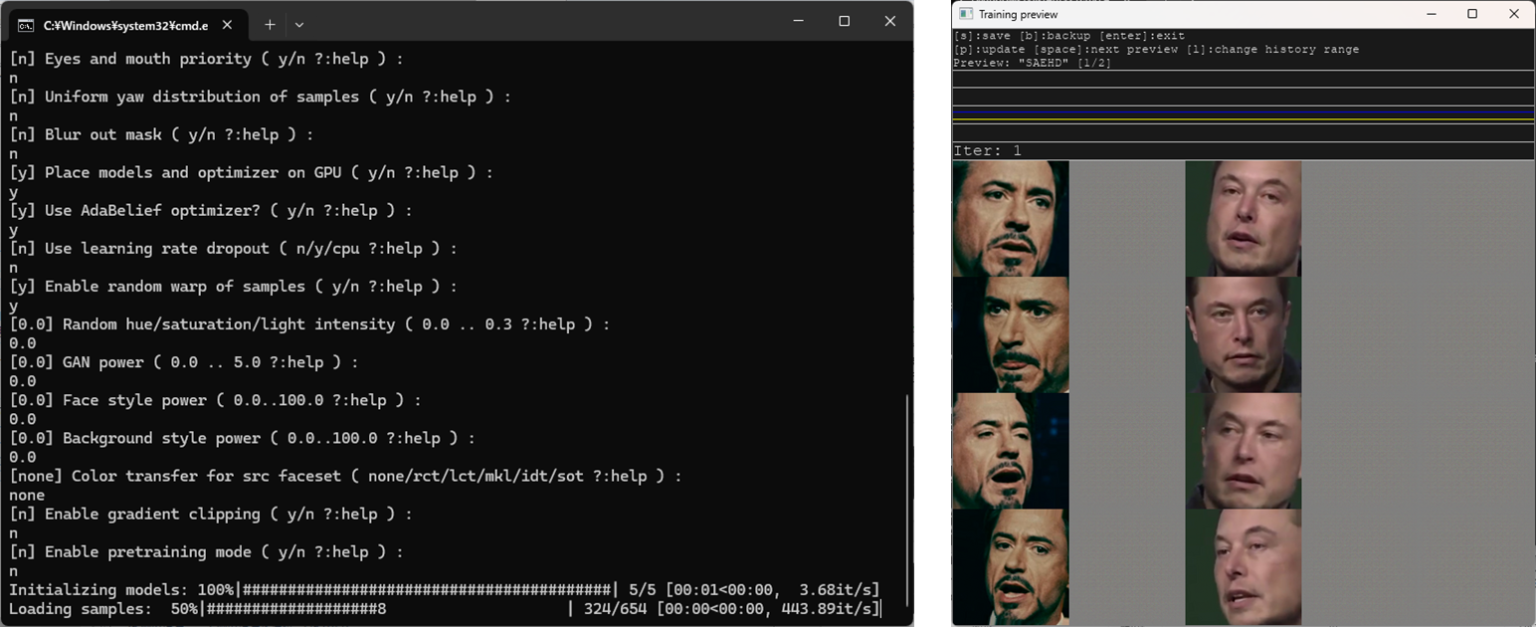
Task: Click the second Elon Musk face preview
Action: 1243,335
